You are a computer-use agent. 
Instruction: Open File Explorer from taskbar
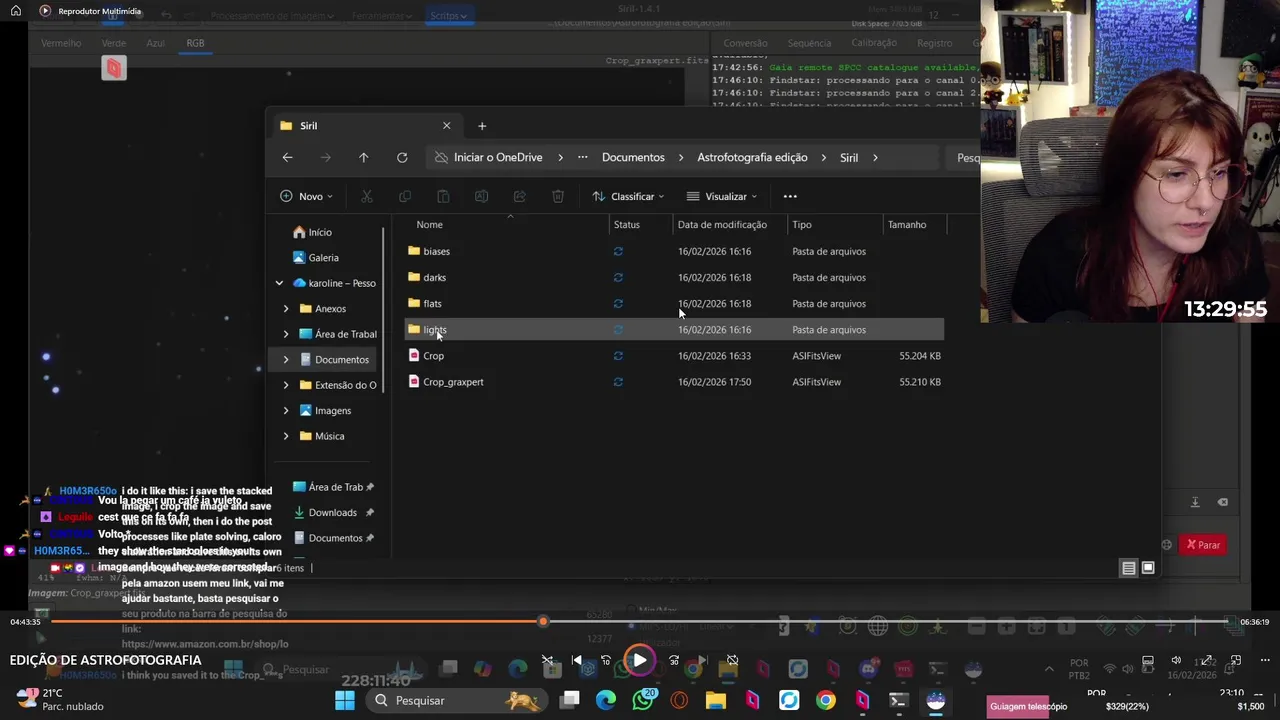pyautogui.click(x=716, y=701)
